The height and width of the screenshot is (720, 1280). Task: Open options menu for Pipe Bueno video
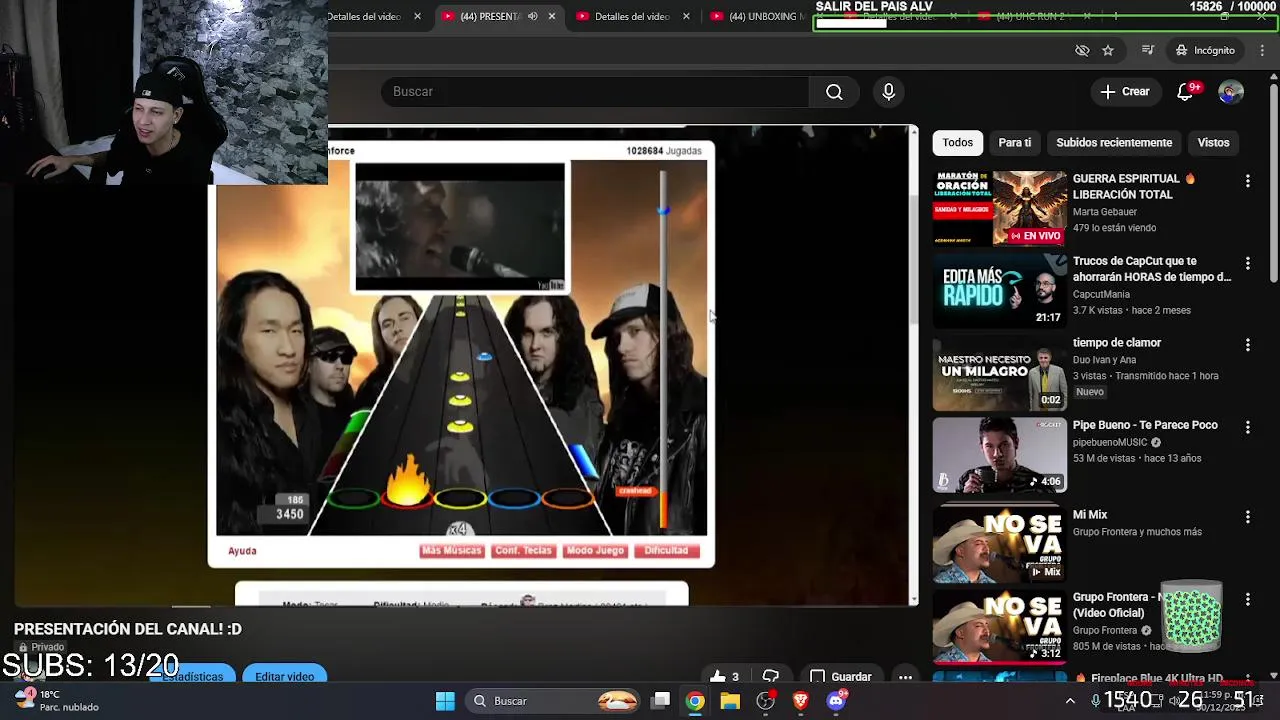pyautogui.click(x=1247, y=427)
